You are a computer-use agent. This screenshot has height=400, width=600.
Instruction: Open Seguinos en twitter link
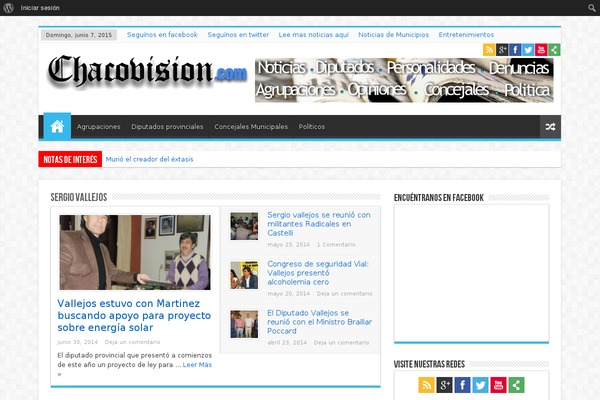coord(238,34)
